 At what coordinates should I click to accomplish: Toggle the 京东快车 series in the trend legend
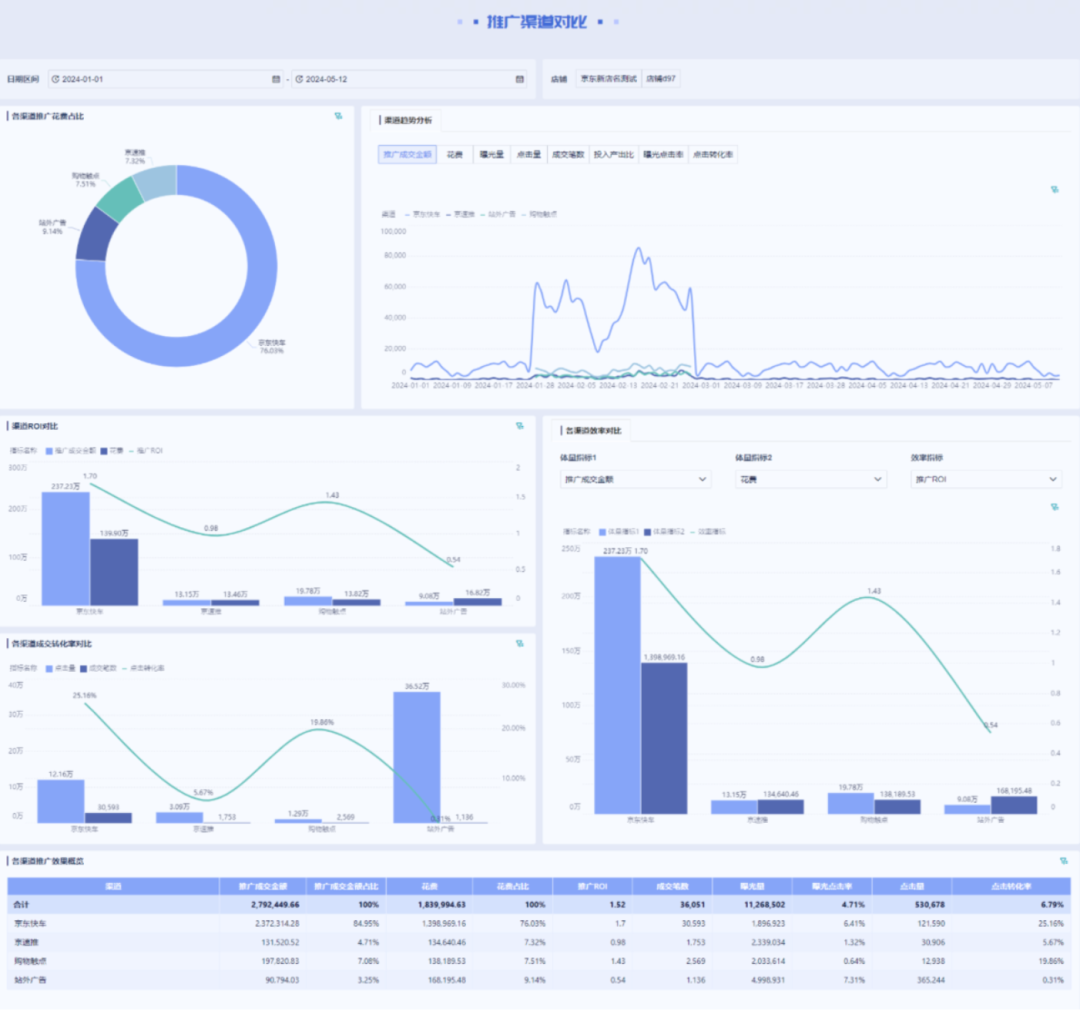[422, 214]
